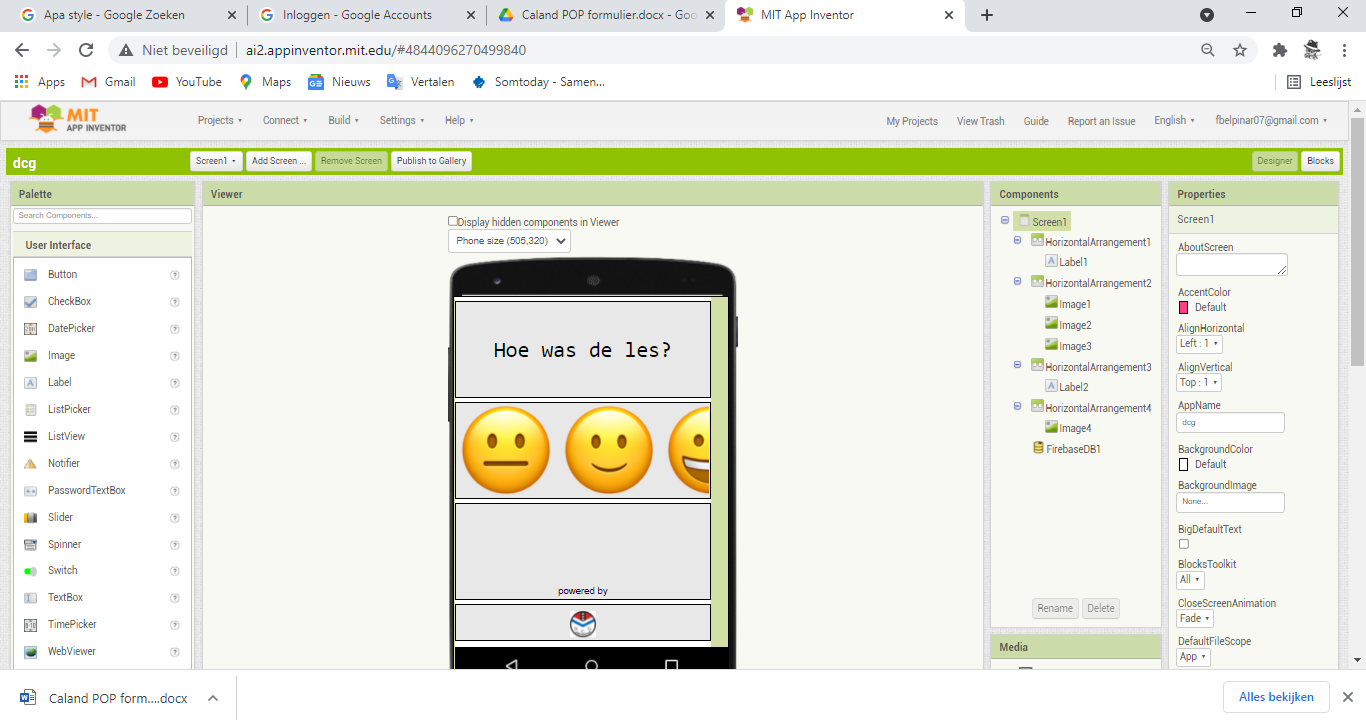Click the ListView component icon

pos(30,437)
